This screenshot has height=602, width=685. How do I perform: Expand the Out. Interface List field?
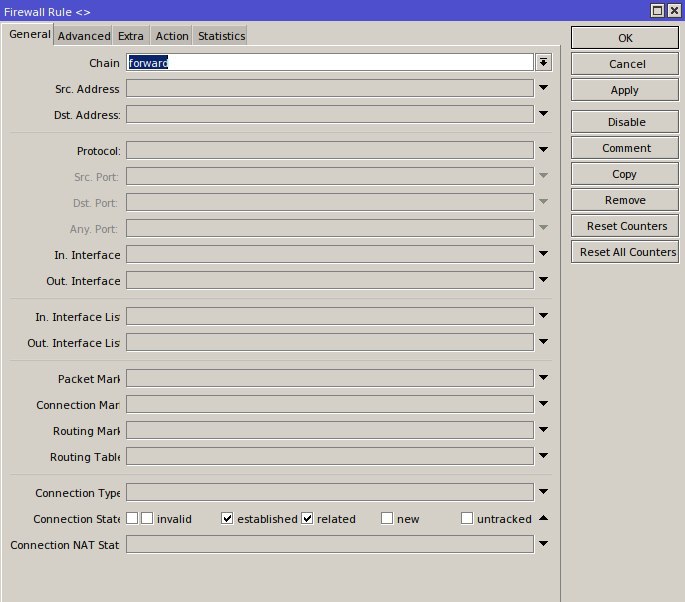[543, 342]
